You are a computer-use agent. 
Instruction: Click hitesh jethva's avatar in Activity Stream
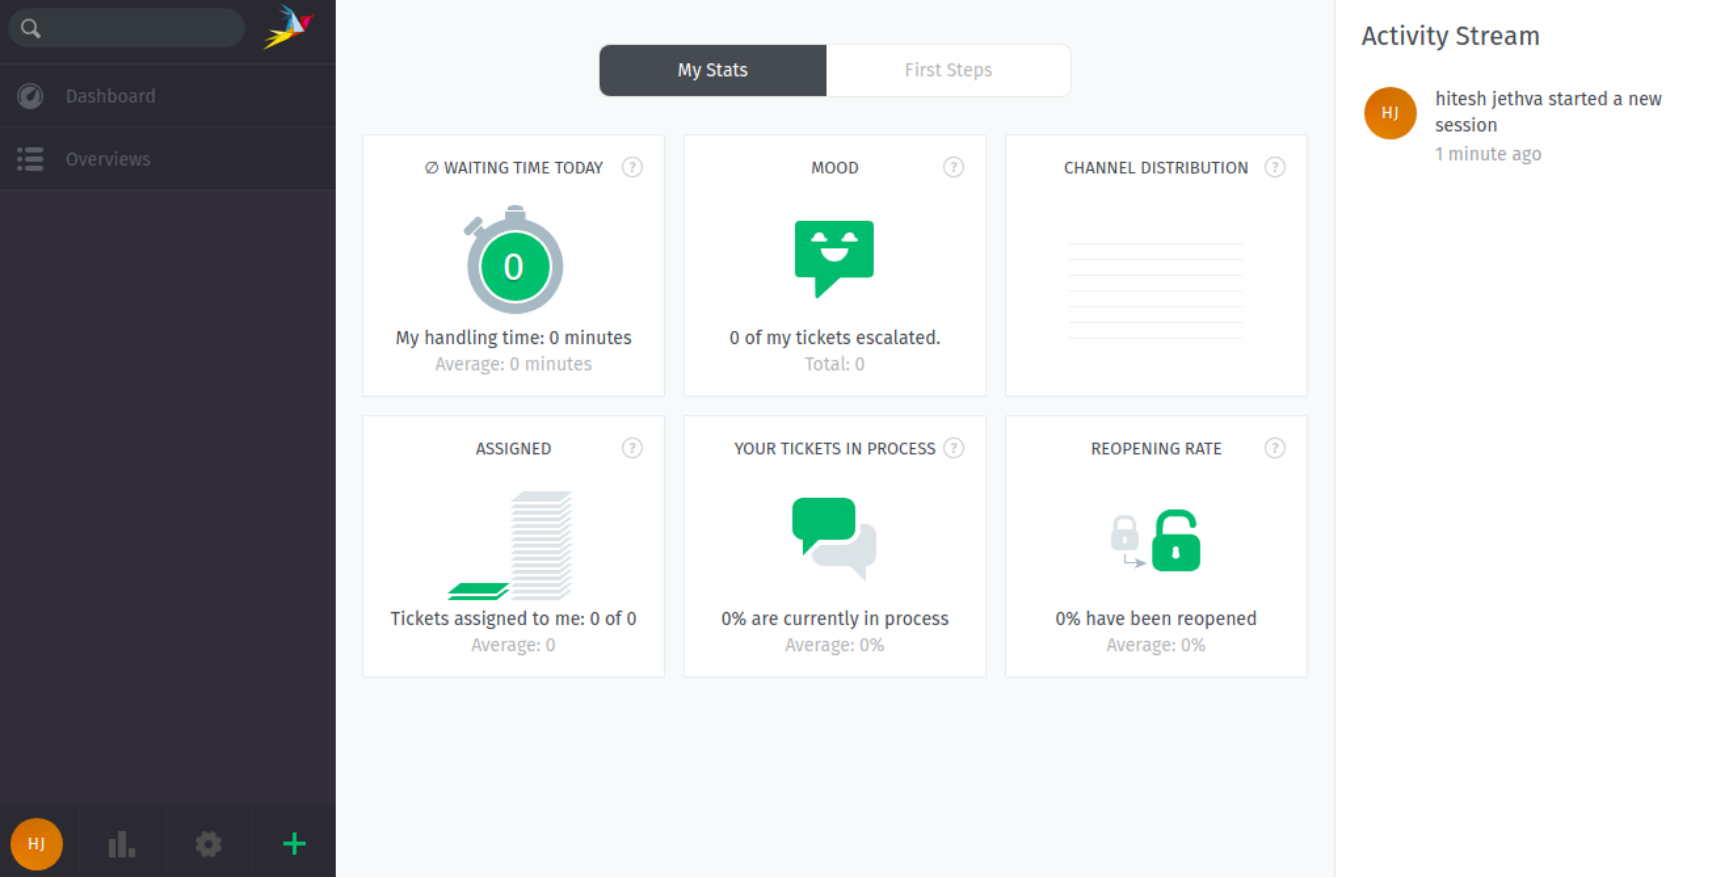point(1390,113)
